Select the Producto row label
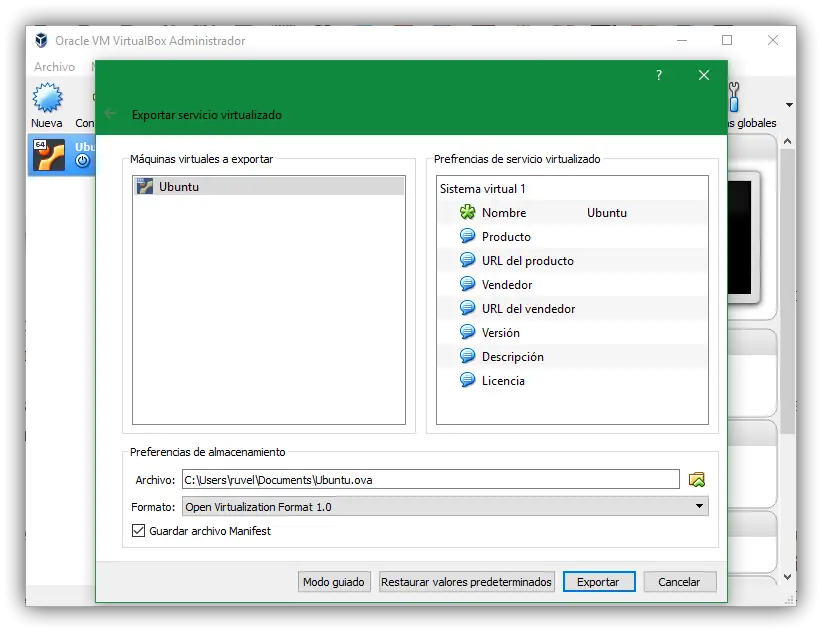The width and height of the screenshot is (822, 632). click(506, 237)
